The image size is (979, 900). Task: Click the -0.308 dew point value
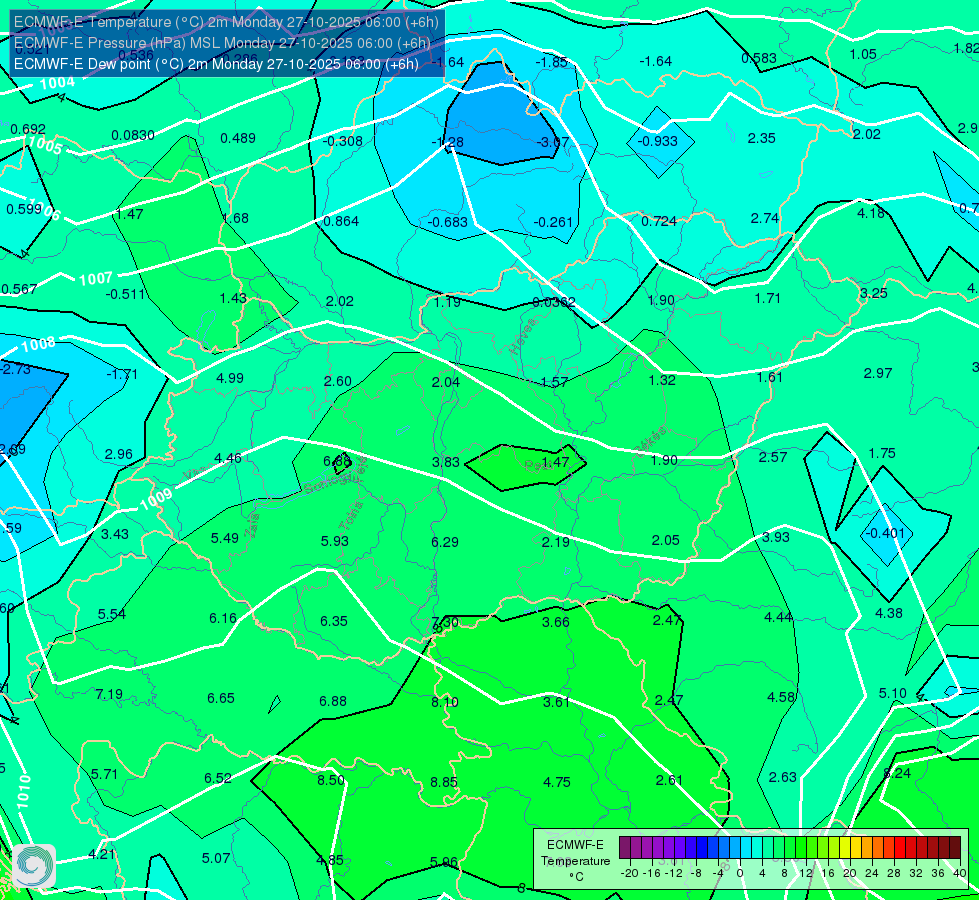point(342,141)
